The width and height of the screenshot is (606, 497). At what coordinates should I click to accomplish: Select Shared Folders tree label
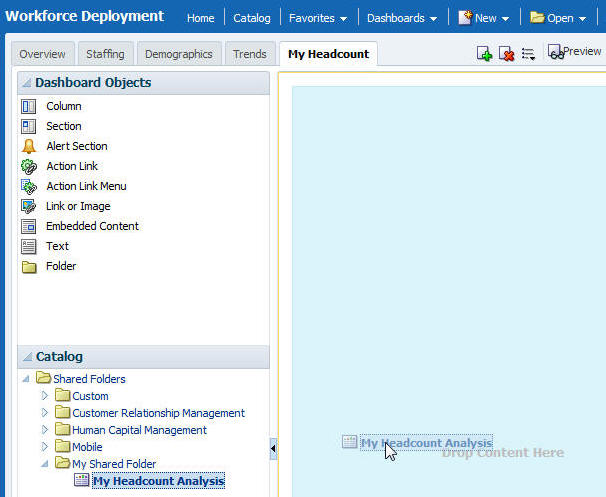(89, 379)
